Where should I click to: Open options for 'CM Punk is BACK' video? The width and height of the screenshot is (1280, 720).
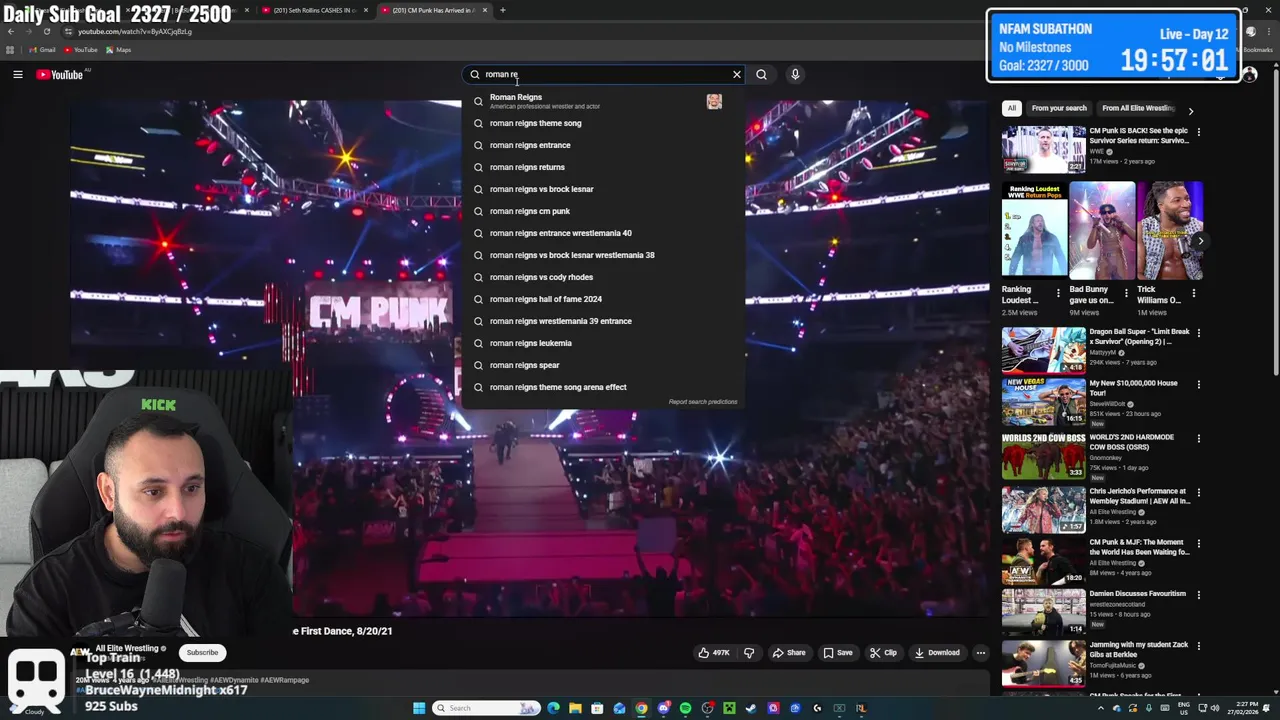tap(1199, 132)
